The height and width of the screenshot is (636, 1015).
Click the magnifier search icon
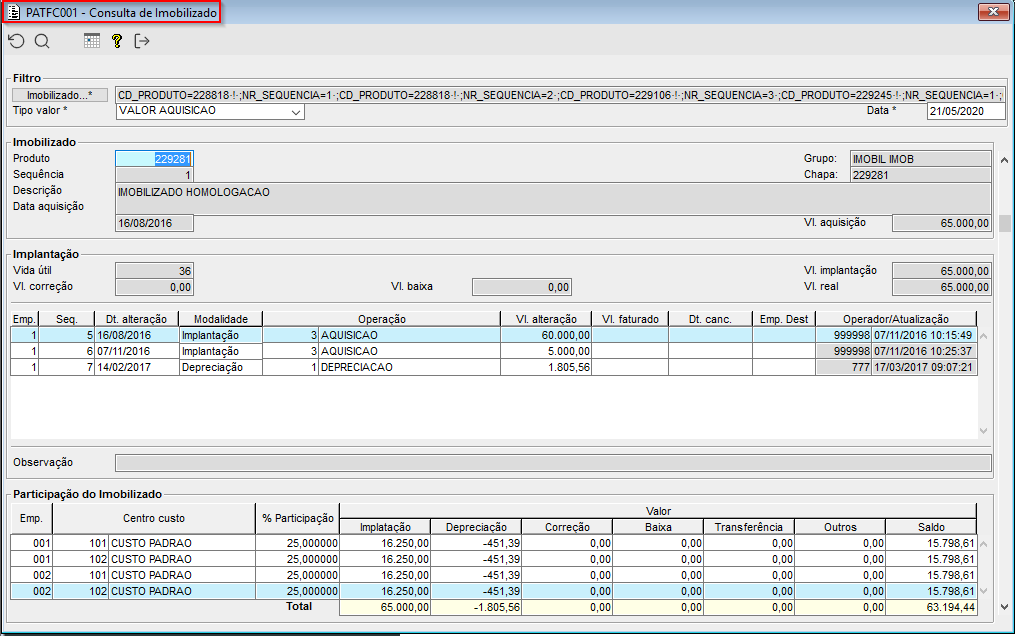(42, 41)
